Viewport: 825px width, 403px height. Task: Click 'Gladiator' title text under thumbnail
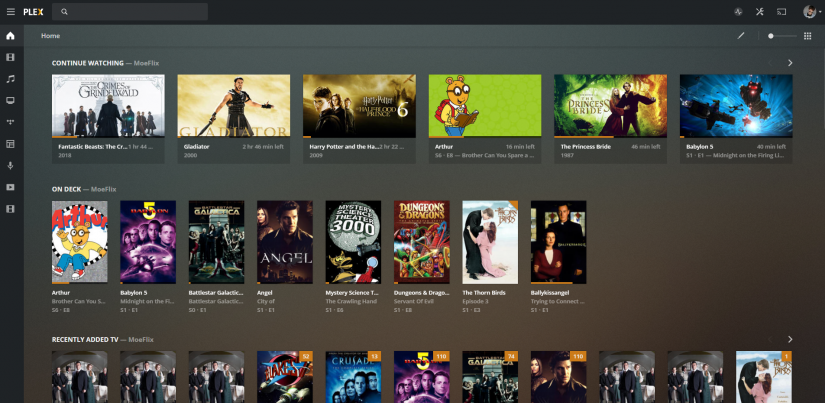pos(197,147)
